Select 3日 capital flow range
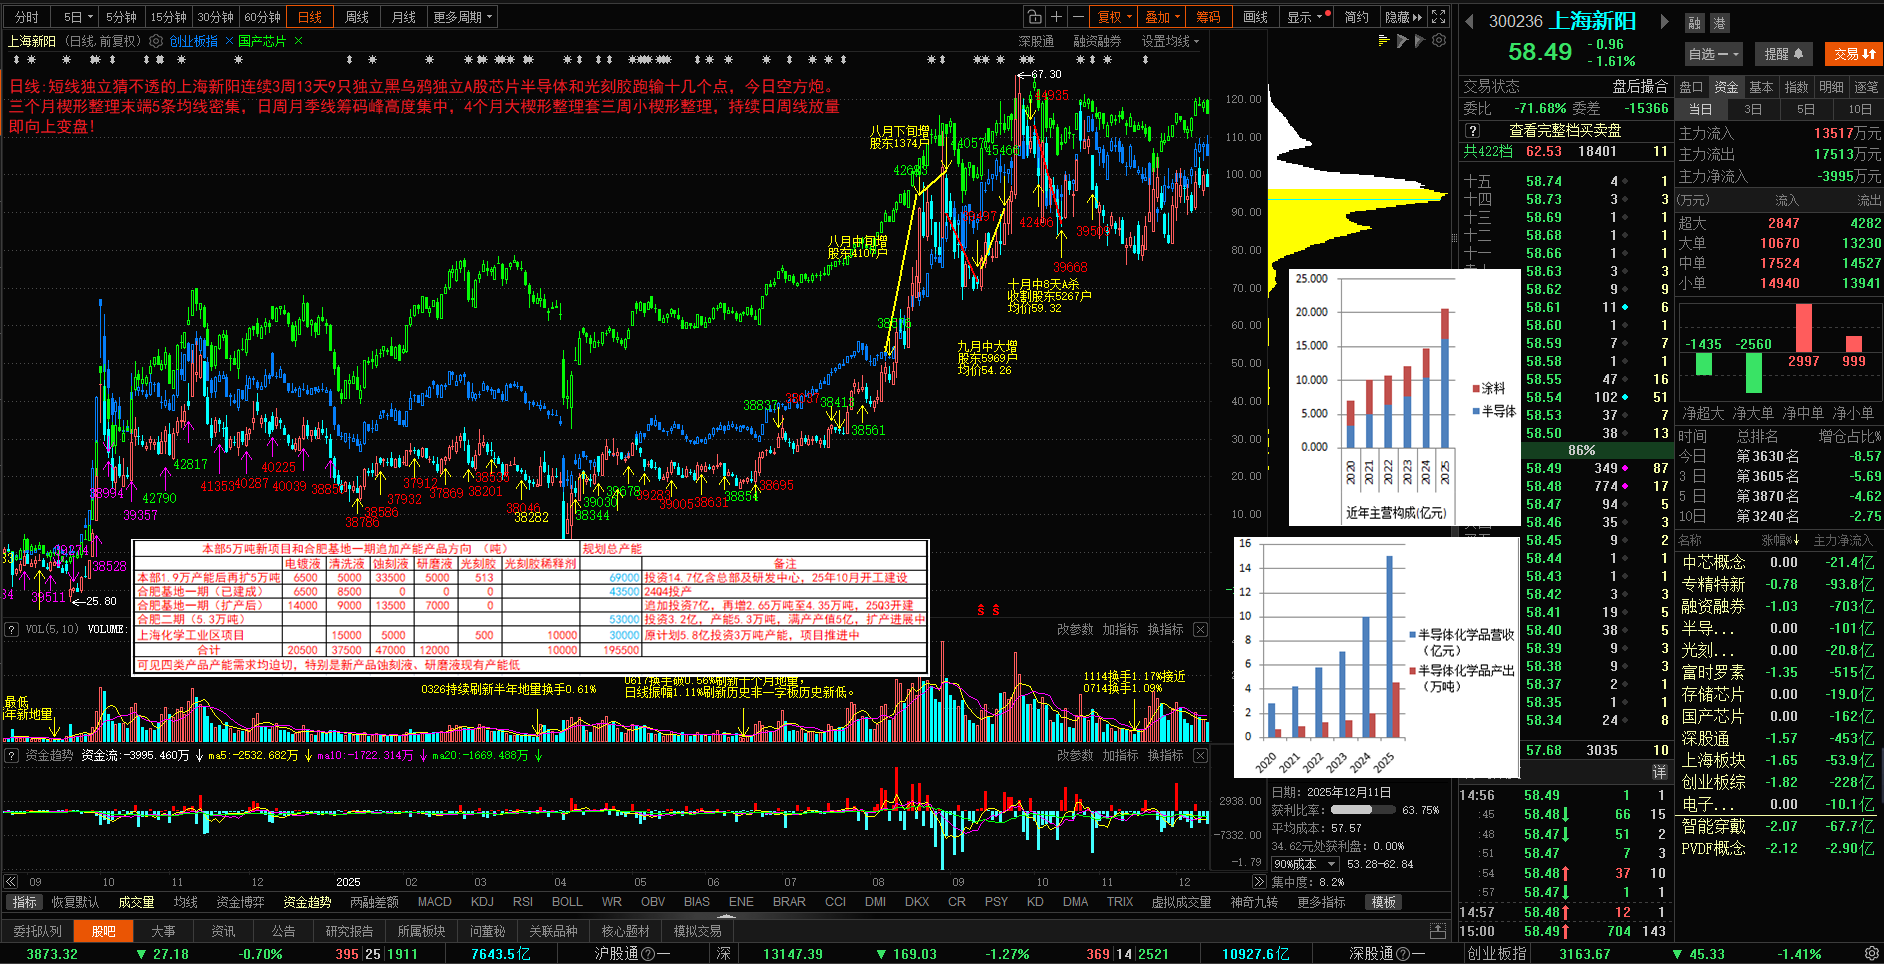Viewport: 1884px width, 964px height. [1753, 109]
